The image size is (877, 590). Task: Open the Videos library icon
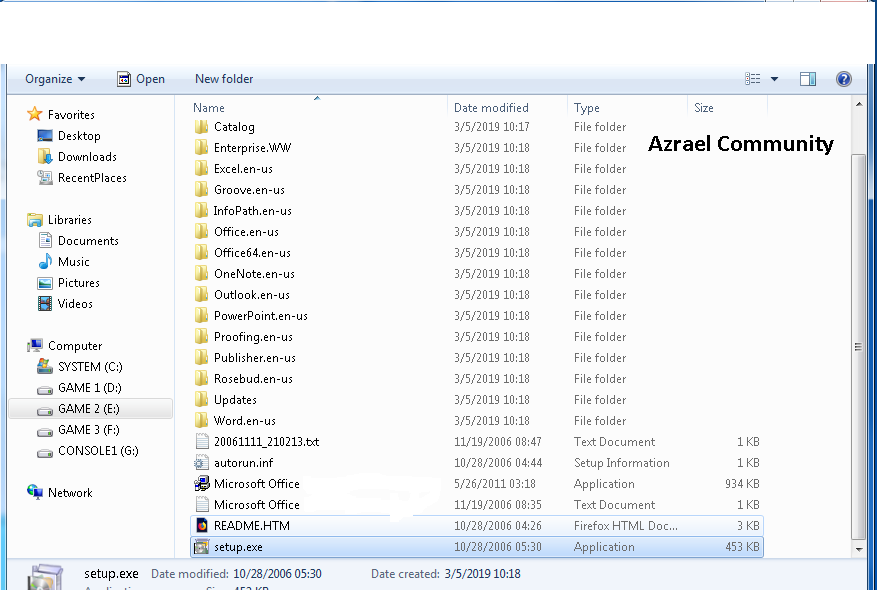pos(45,304)
